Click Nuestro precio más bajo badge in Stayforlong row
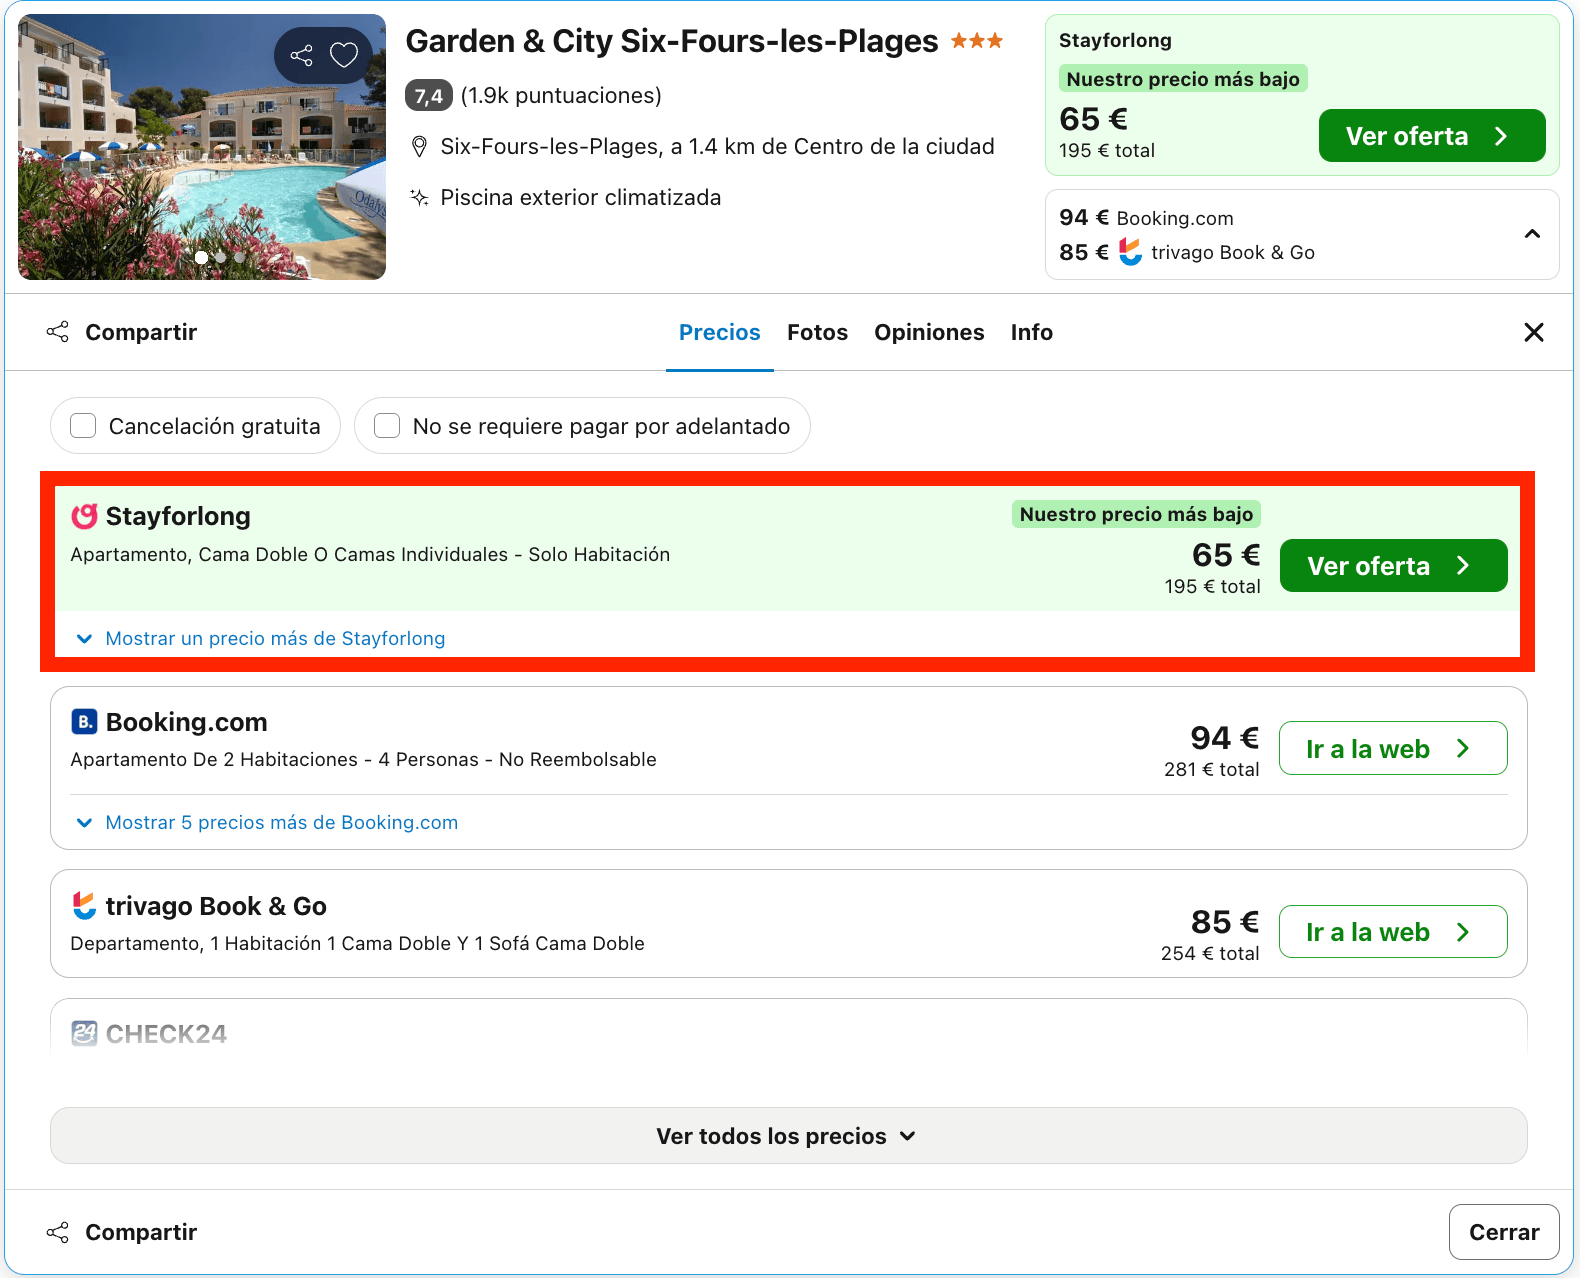This screenshot has height=1278, width=1580. (x=1136, y=514)
